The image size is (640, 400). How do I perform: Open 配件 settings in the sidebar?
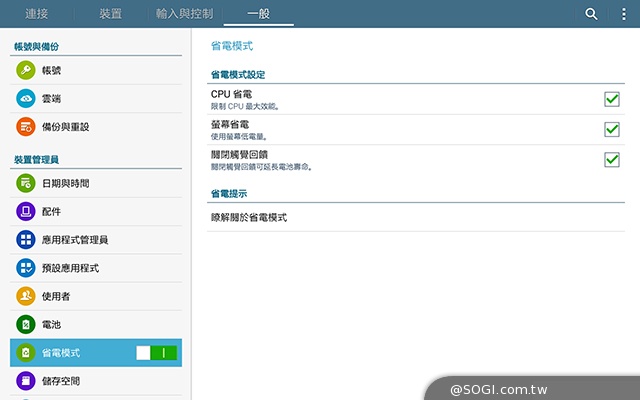click(52, 212)
